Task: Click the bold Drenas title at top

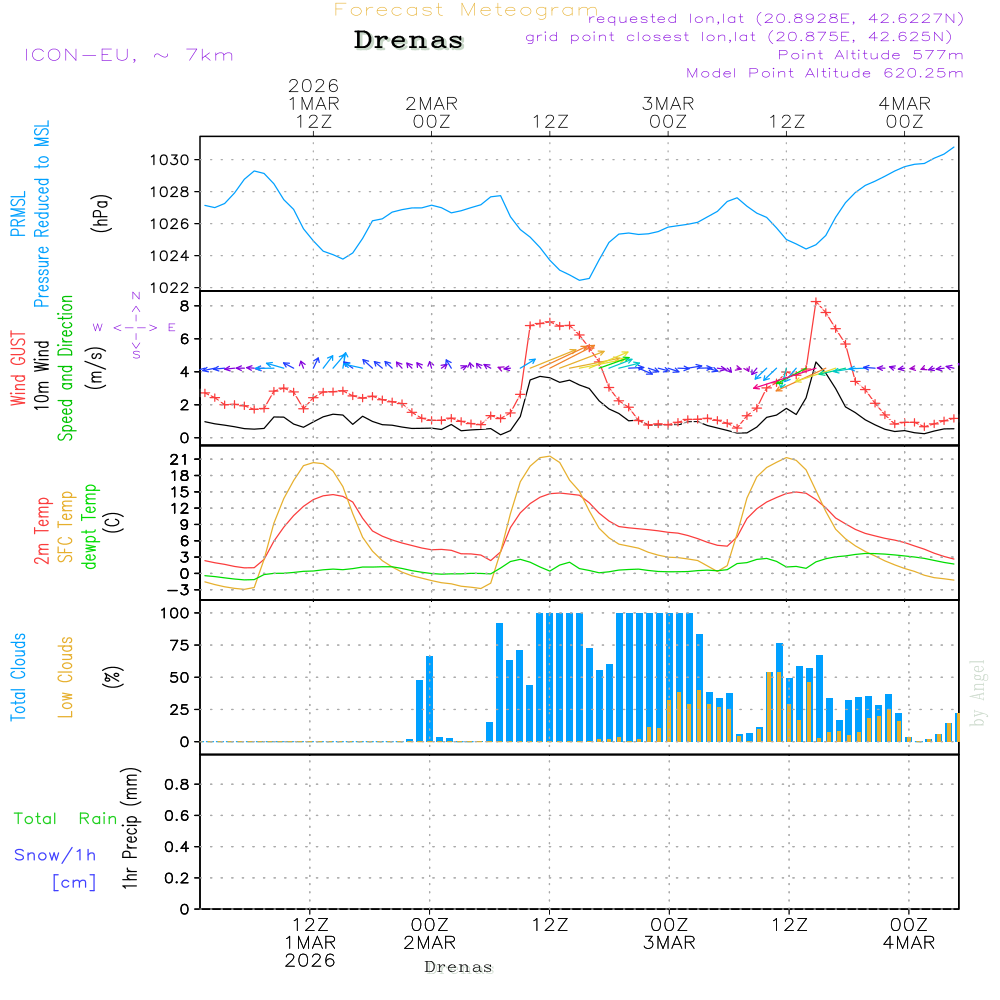Action: click(409, 41)
